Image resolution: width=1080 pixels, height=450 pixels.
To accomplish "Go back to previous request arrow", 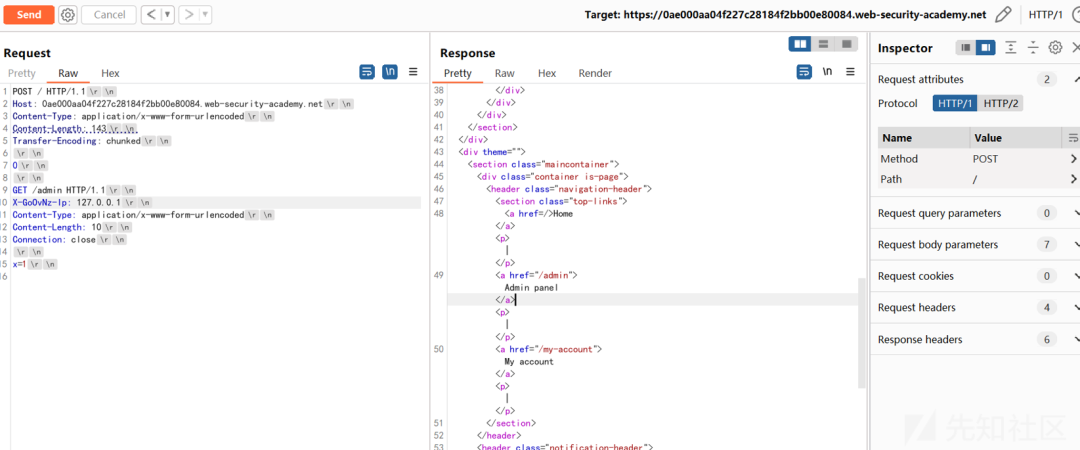I will (x=151, y=14).
